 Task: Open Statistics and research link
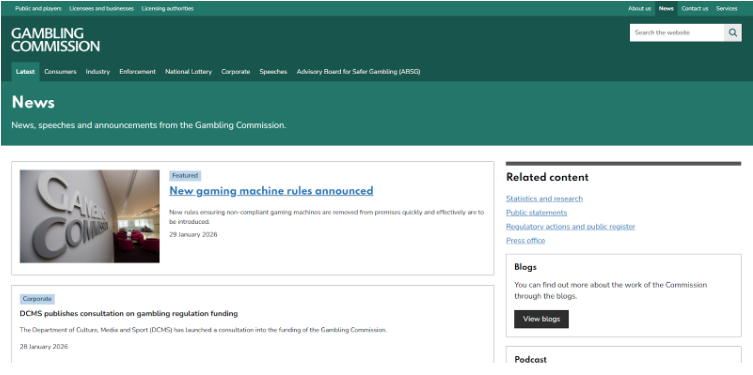point(545,198)
